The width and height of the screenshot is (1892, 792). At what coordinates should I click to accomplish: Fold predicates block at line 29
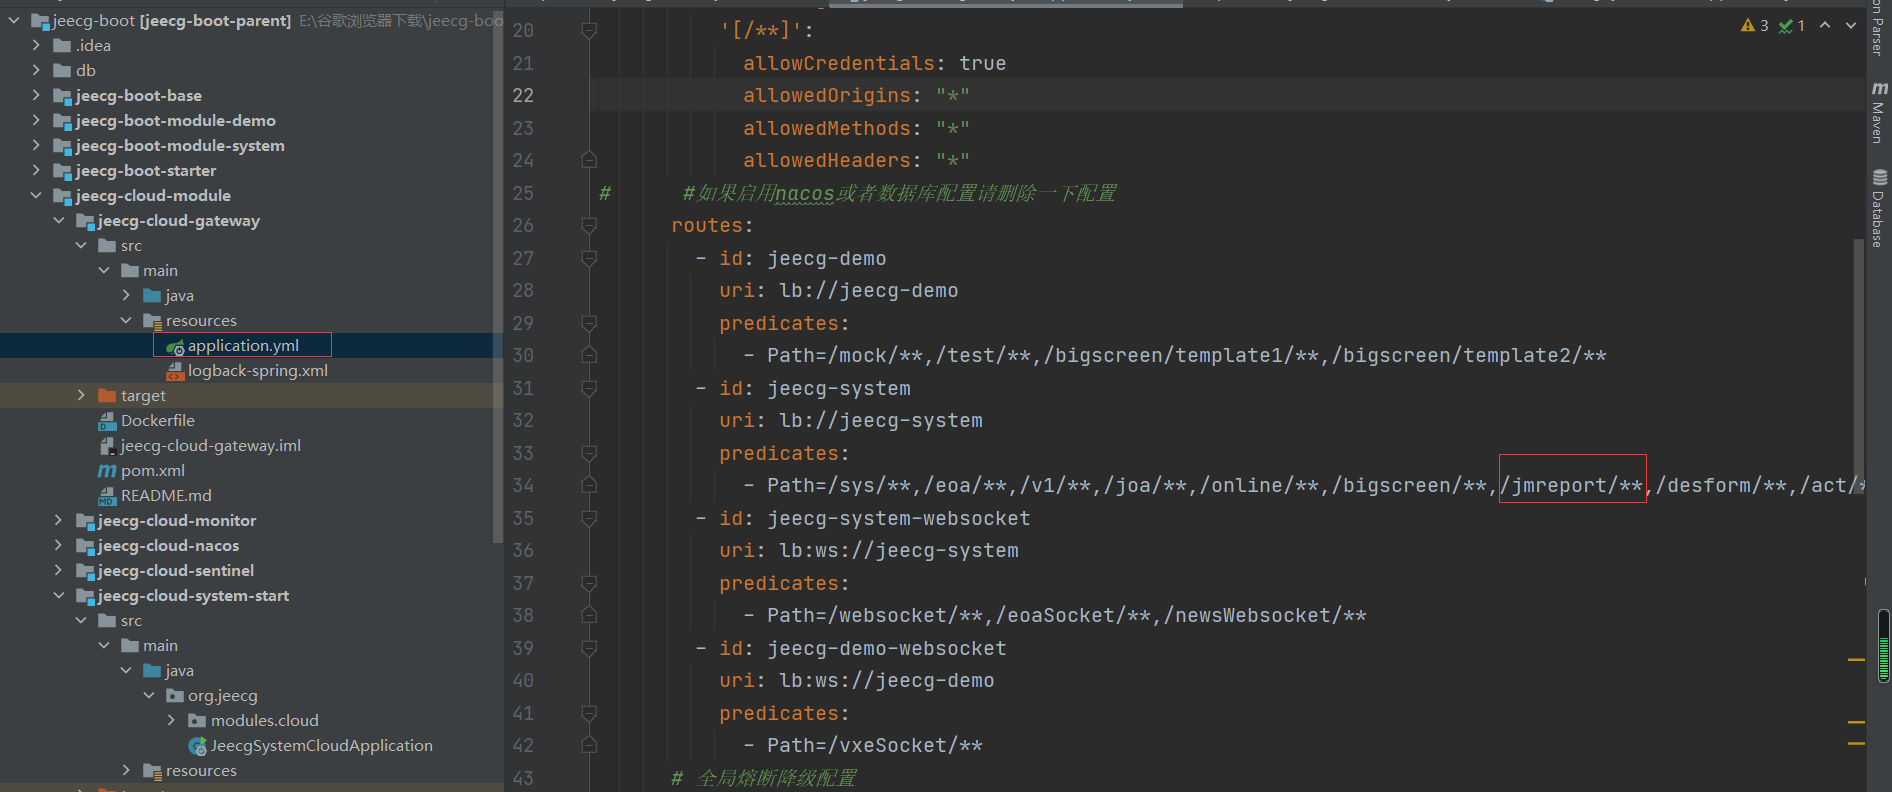[x=589, y=323]
